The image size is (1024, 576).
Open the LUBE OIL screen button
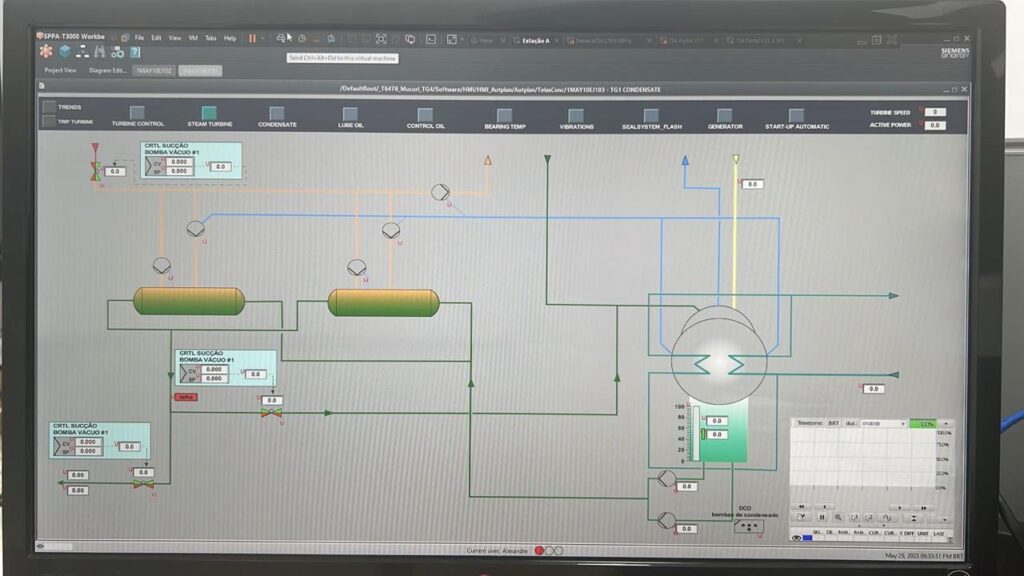(x=350, y=114)
